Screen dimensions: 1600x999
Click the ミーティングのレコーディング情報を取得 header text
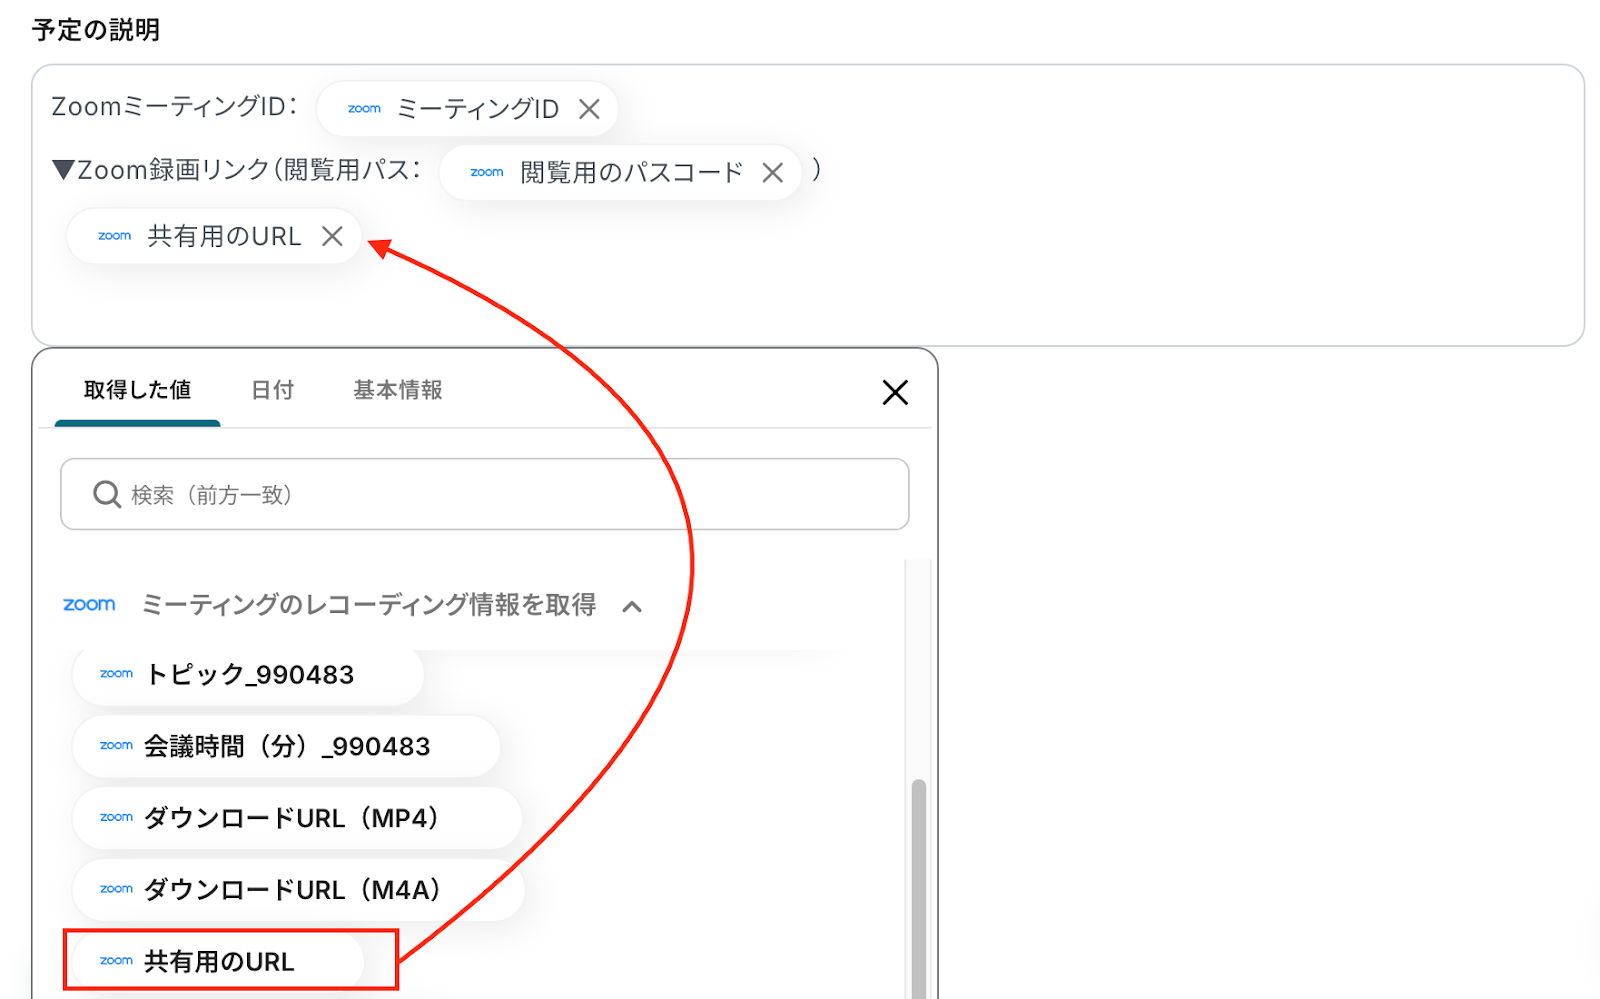(369, 605)
